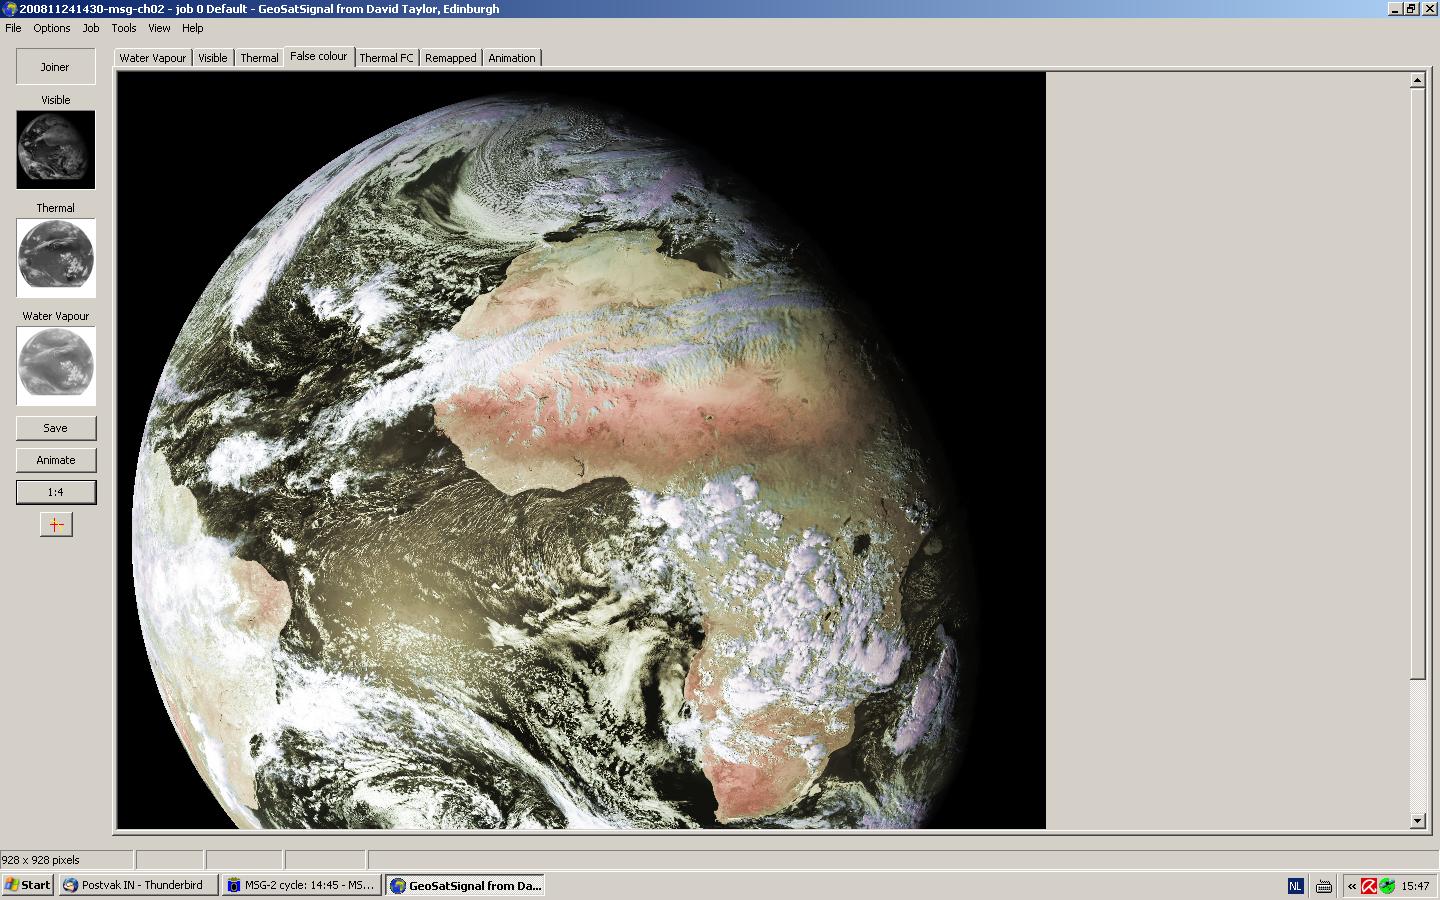Viewport: 1440px width, 900px height.
Task: Open the View menu
Action: click(159, 28)
